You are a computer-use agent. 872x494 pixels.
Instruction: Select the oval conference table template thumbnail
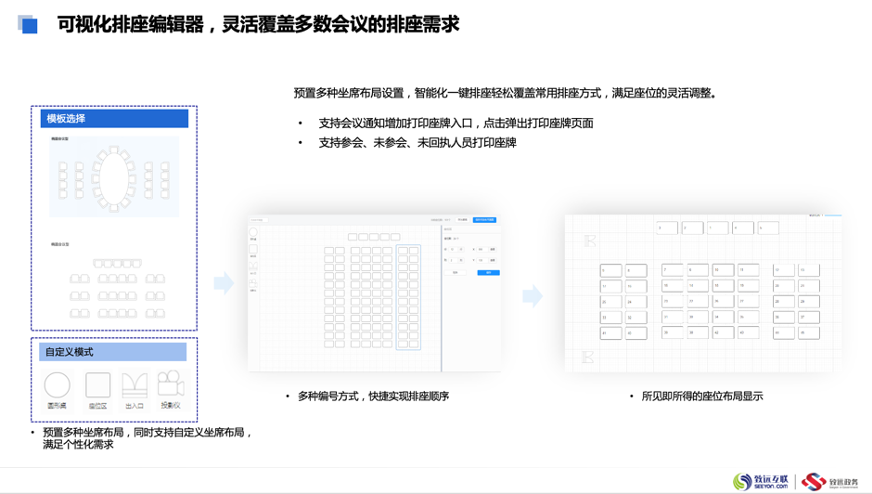tap(114, 178)
